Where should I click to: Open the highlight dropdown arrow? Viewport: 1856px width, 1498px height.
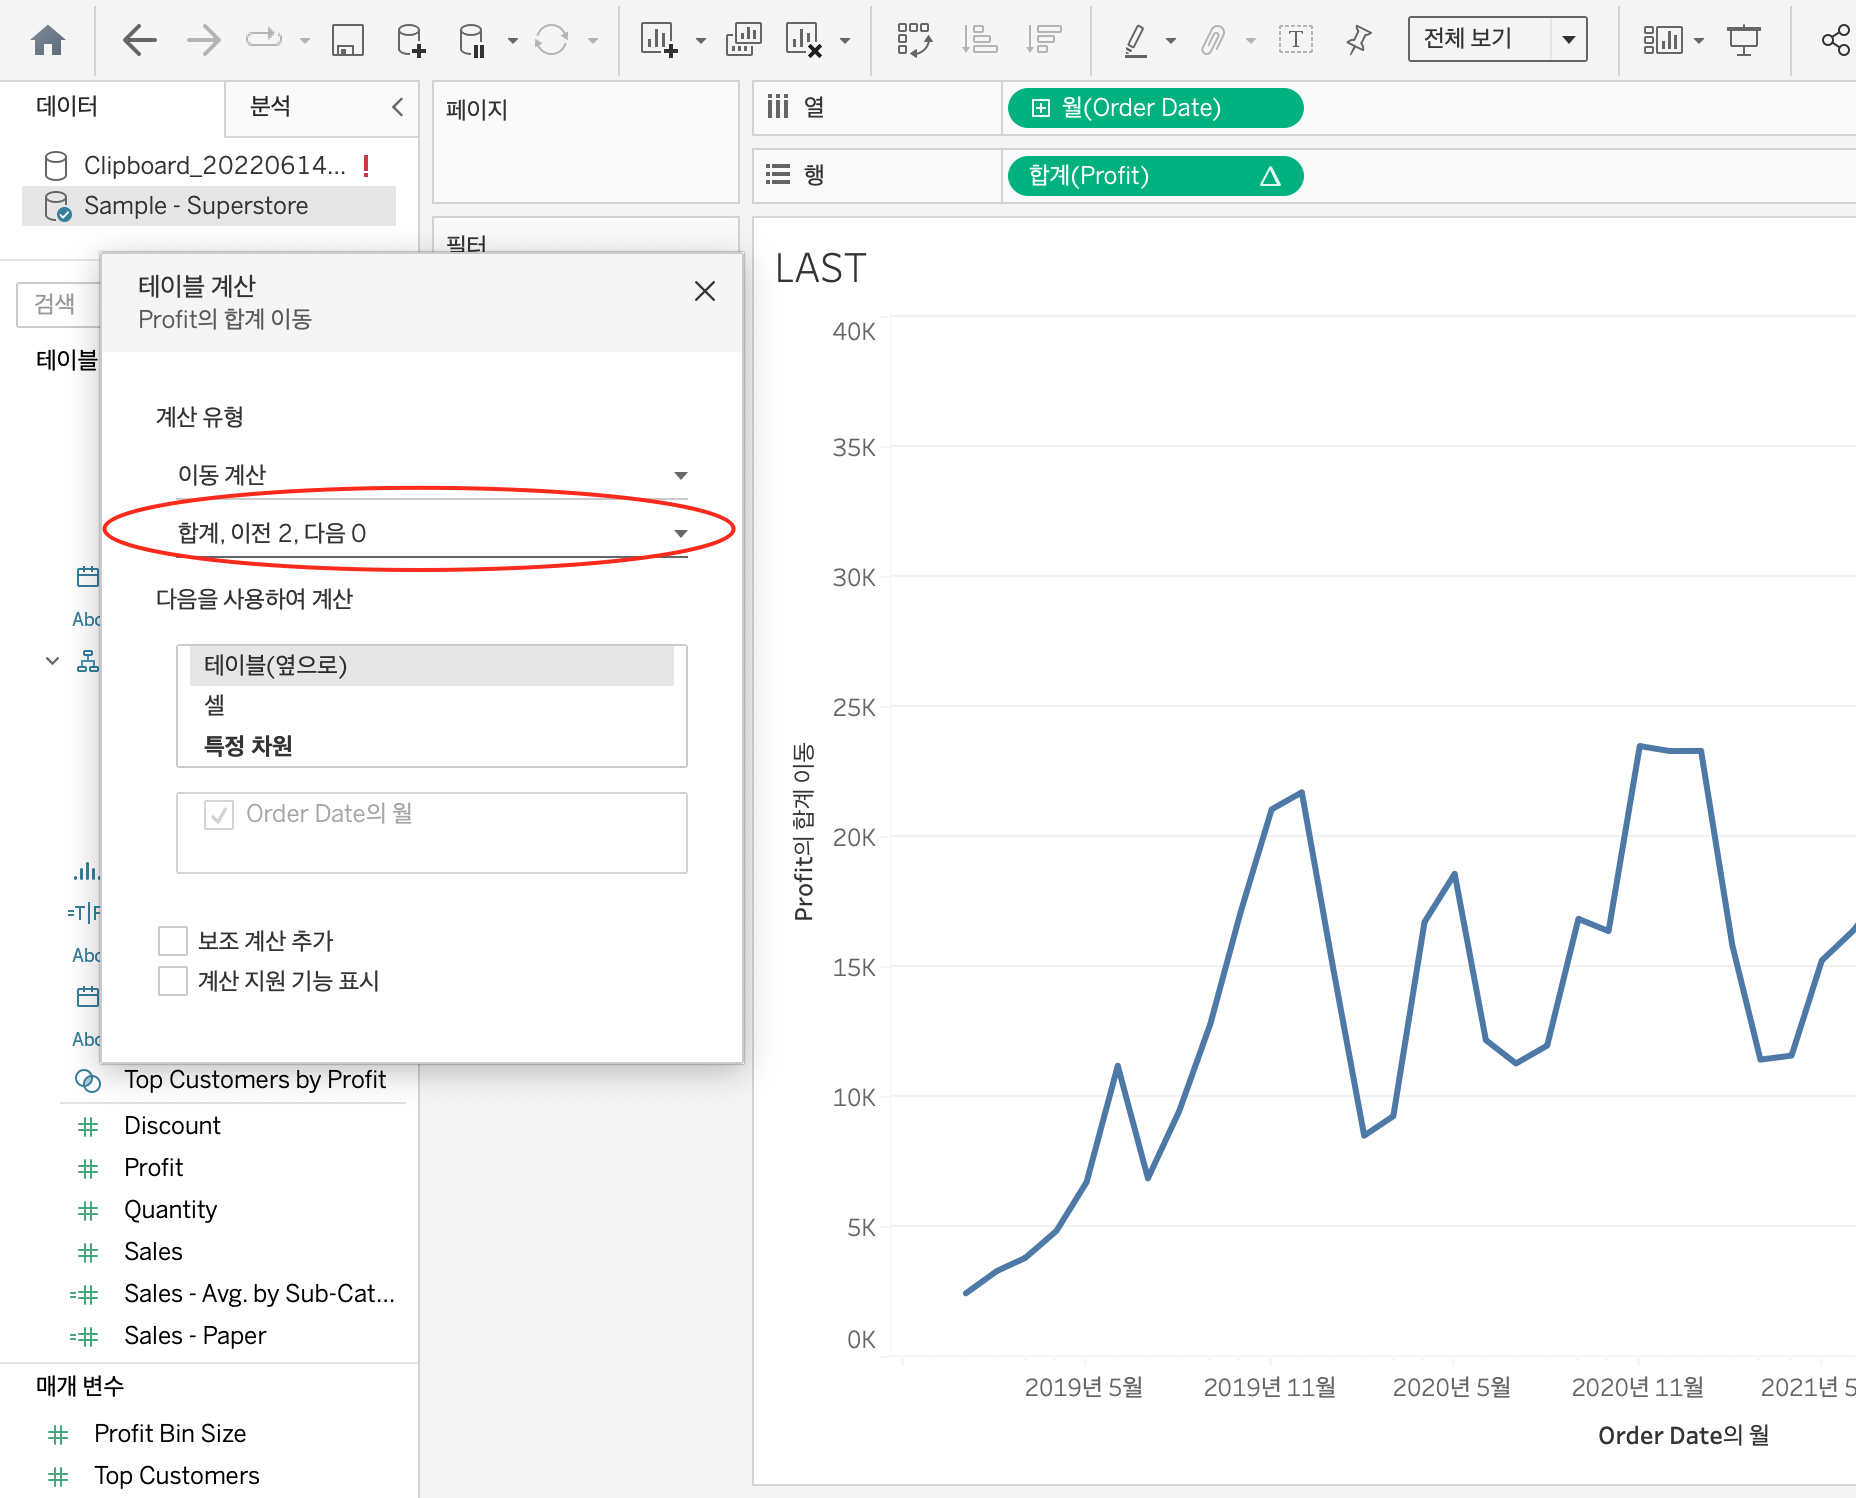click(x=1171, y=41)
